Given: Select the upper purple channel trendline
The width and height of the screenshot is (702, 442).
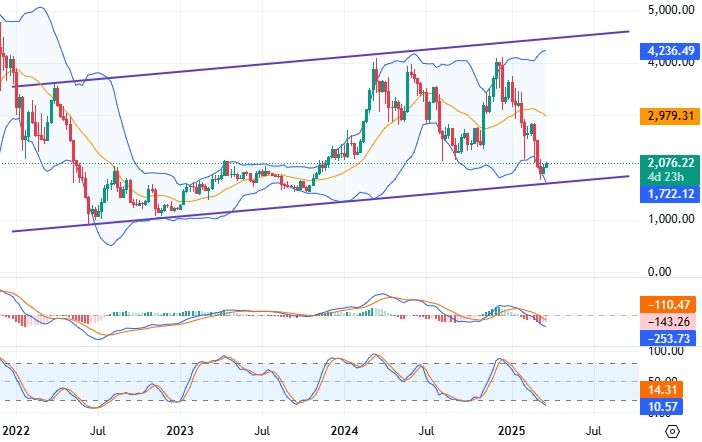Looking at the screenshot, I should click(x=321, y=59).
